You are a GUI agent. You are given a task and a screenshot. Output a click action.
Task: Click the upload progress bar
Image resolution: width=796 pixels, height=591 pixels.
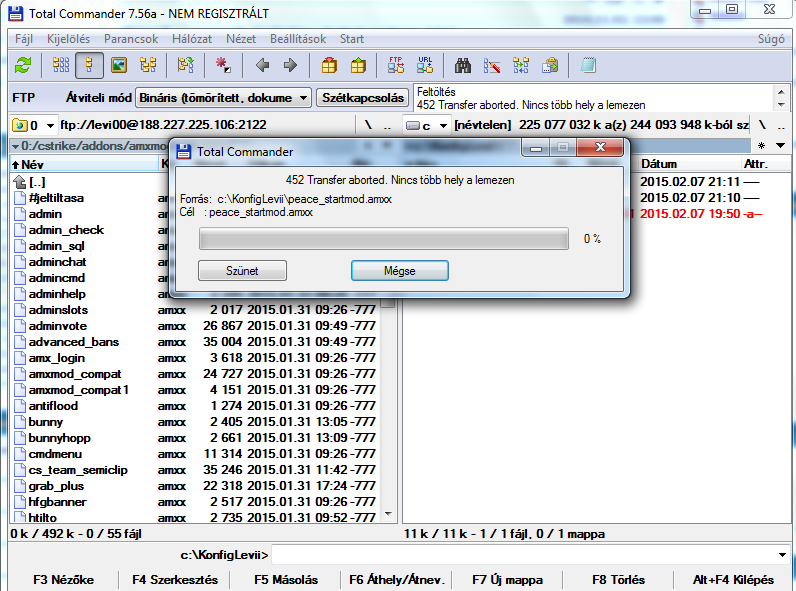384,239
